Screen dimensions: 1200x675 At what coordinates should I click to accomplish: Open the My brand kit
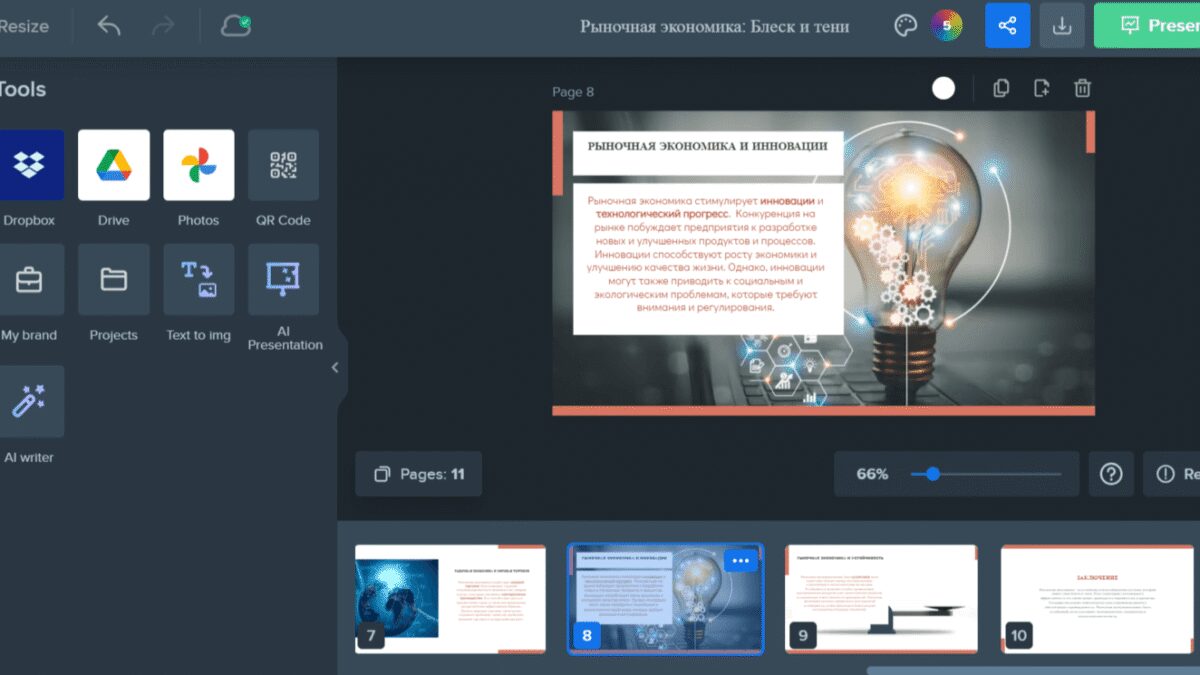(29, 280)
